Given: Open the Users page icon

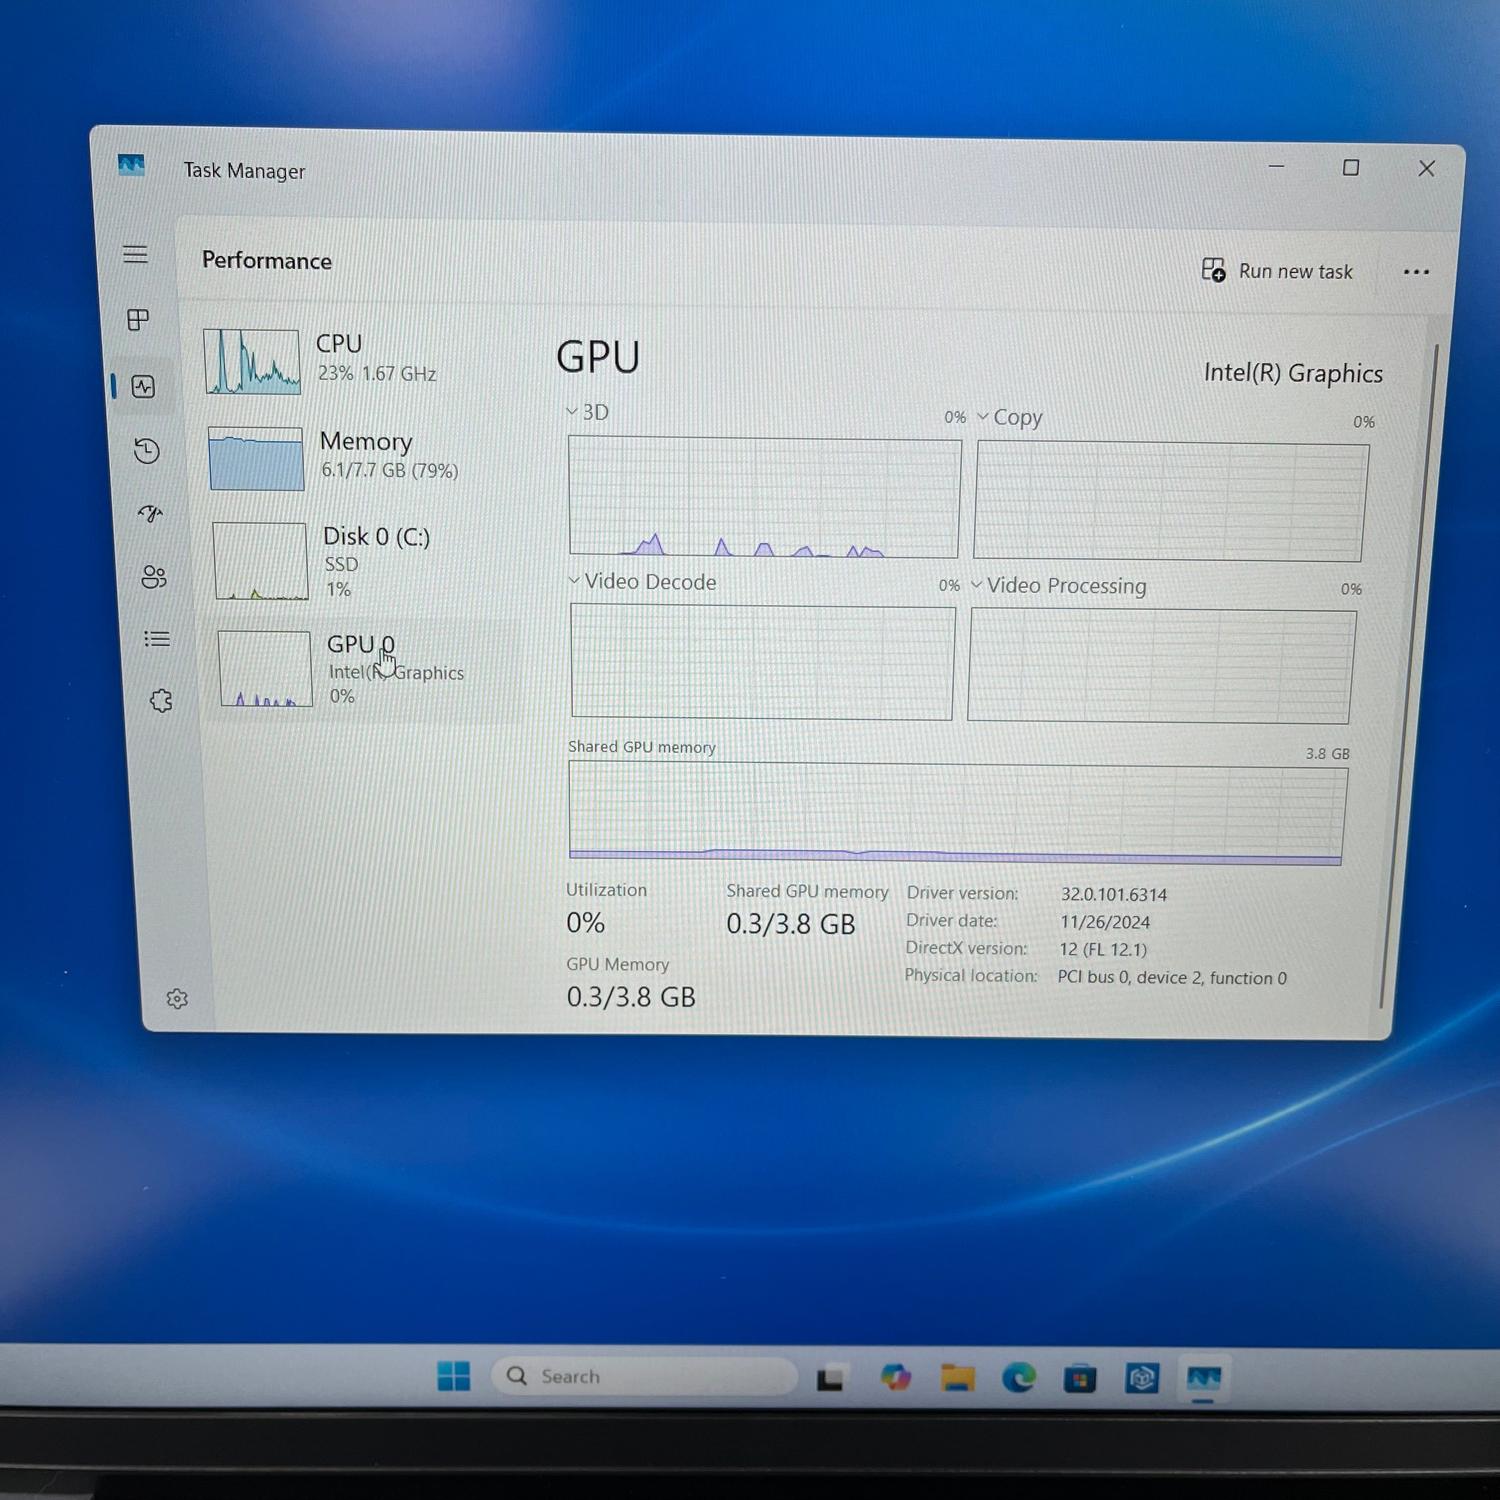Looking at the screenshot, I should 154,577.
